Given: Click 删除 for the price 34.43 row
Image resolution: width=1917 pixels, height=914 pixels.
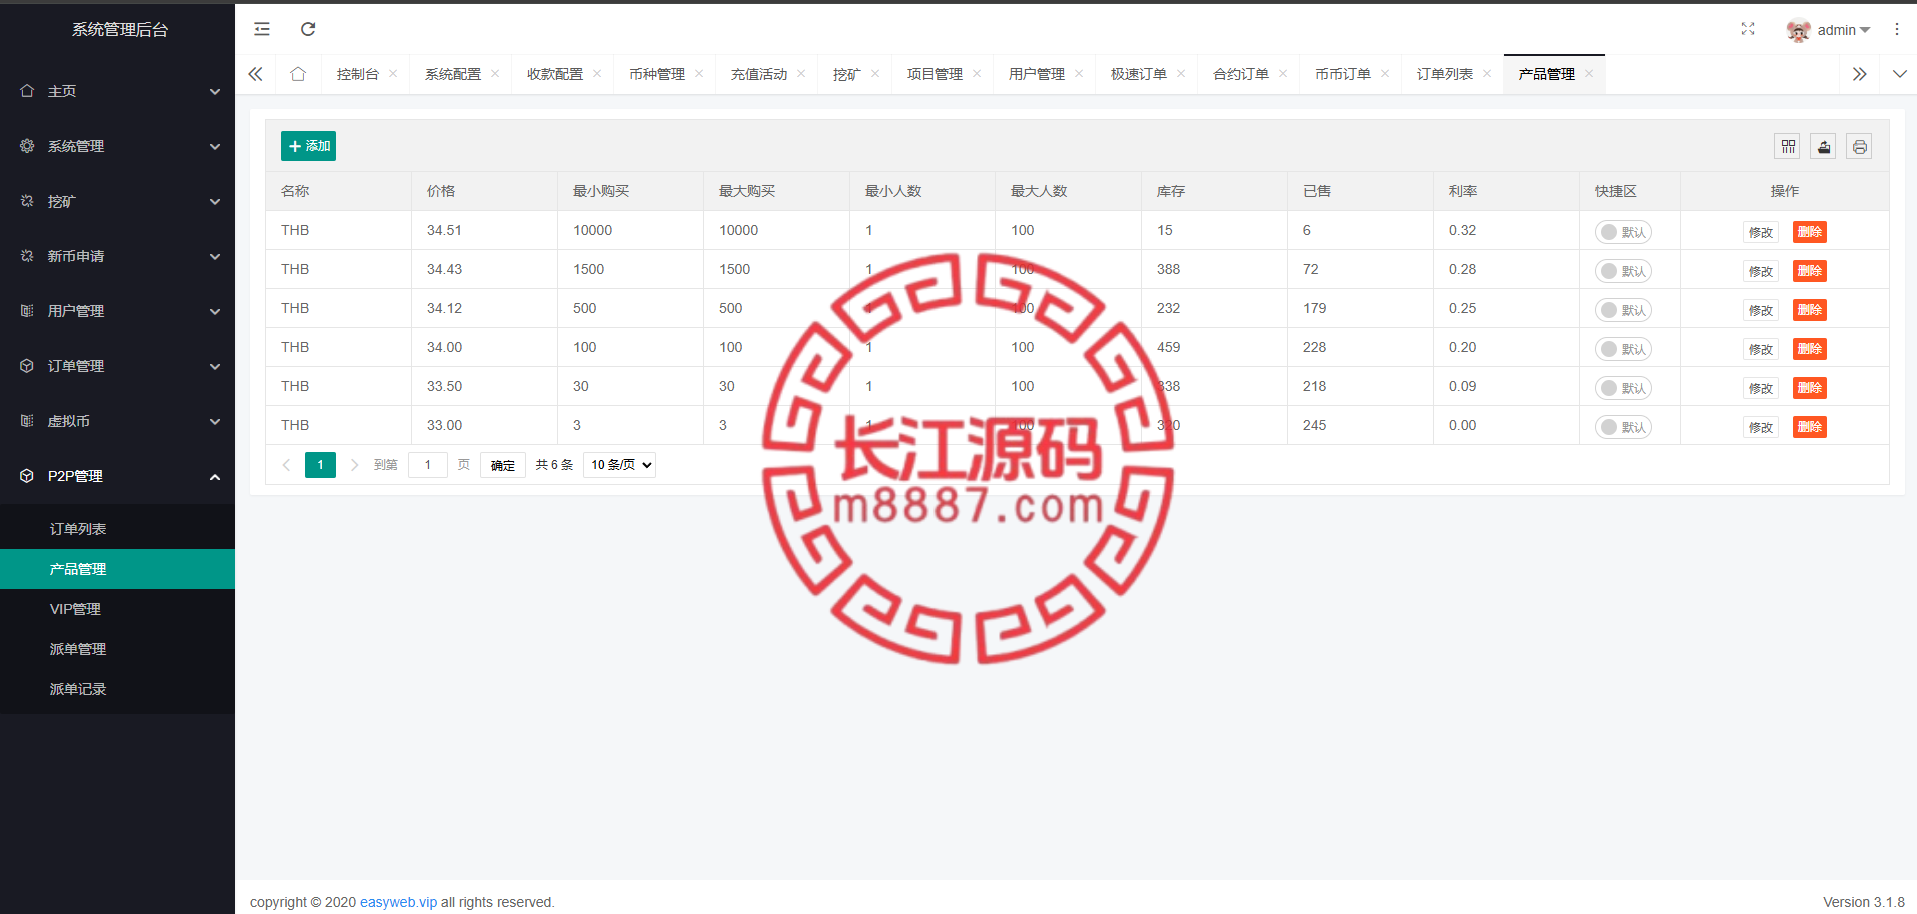Looking at the screenshot, I should point(1810,271).
